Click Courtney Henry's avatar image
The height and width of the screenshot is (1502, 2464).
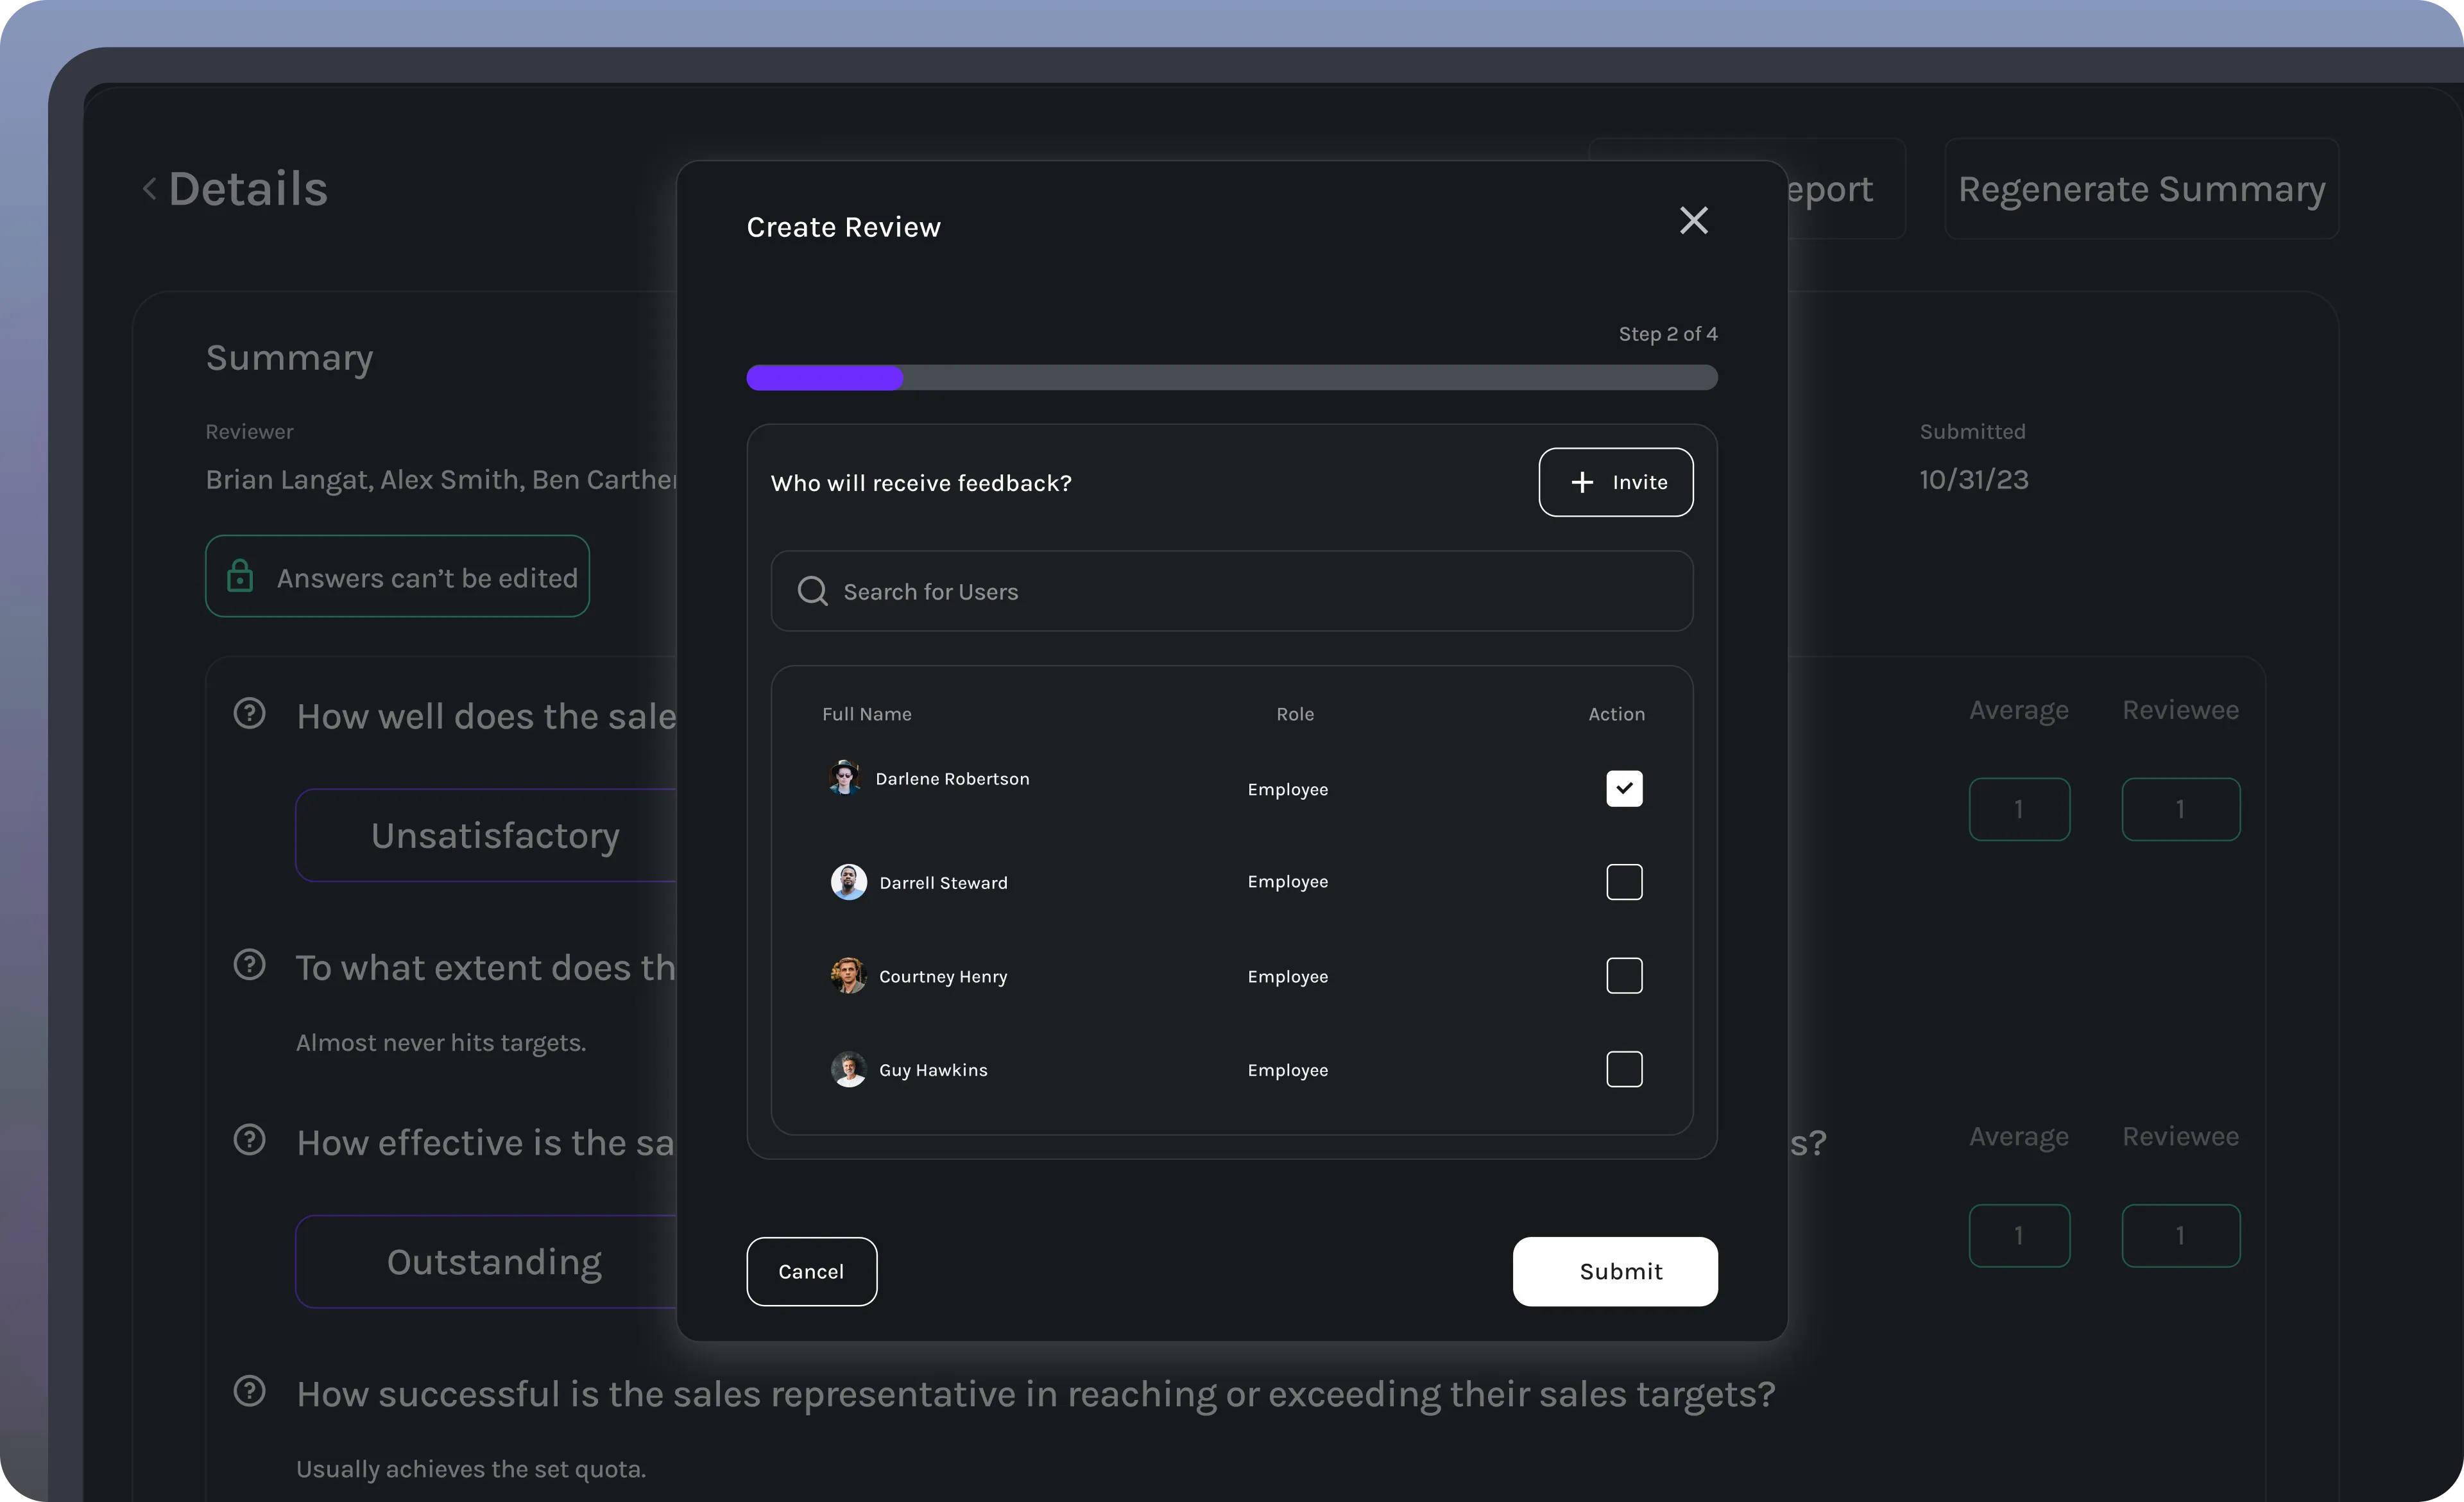pos(848,976)
